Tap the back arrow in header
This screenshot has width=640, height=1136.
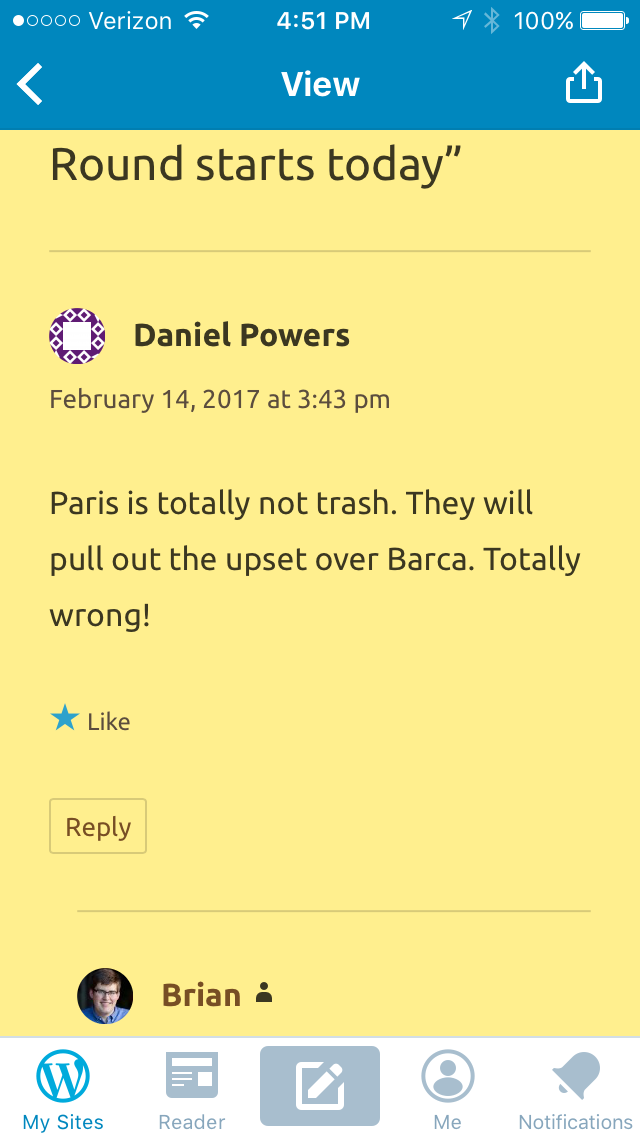pyautogui.click(x=30, y=84)
